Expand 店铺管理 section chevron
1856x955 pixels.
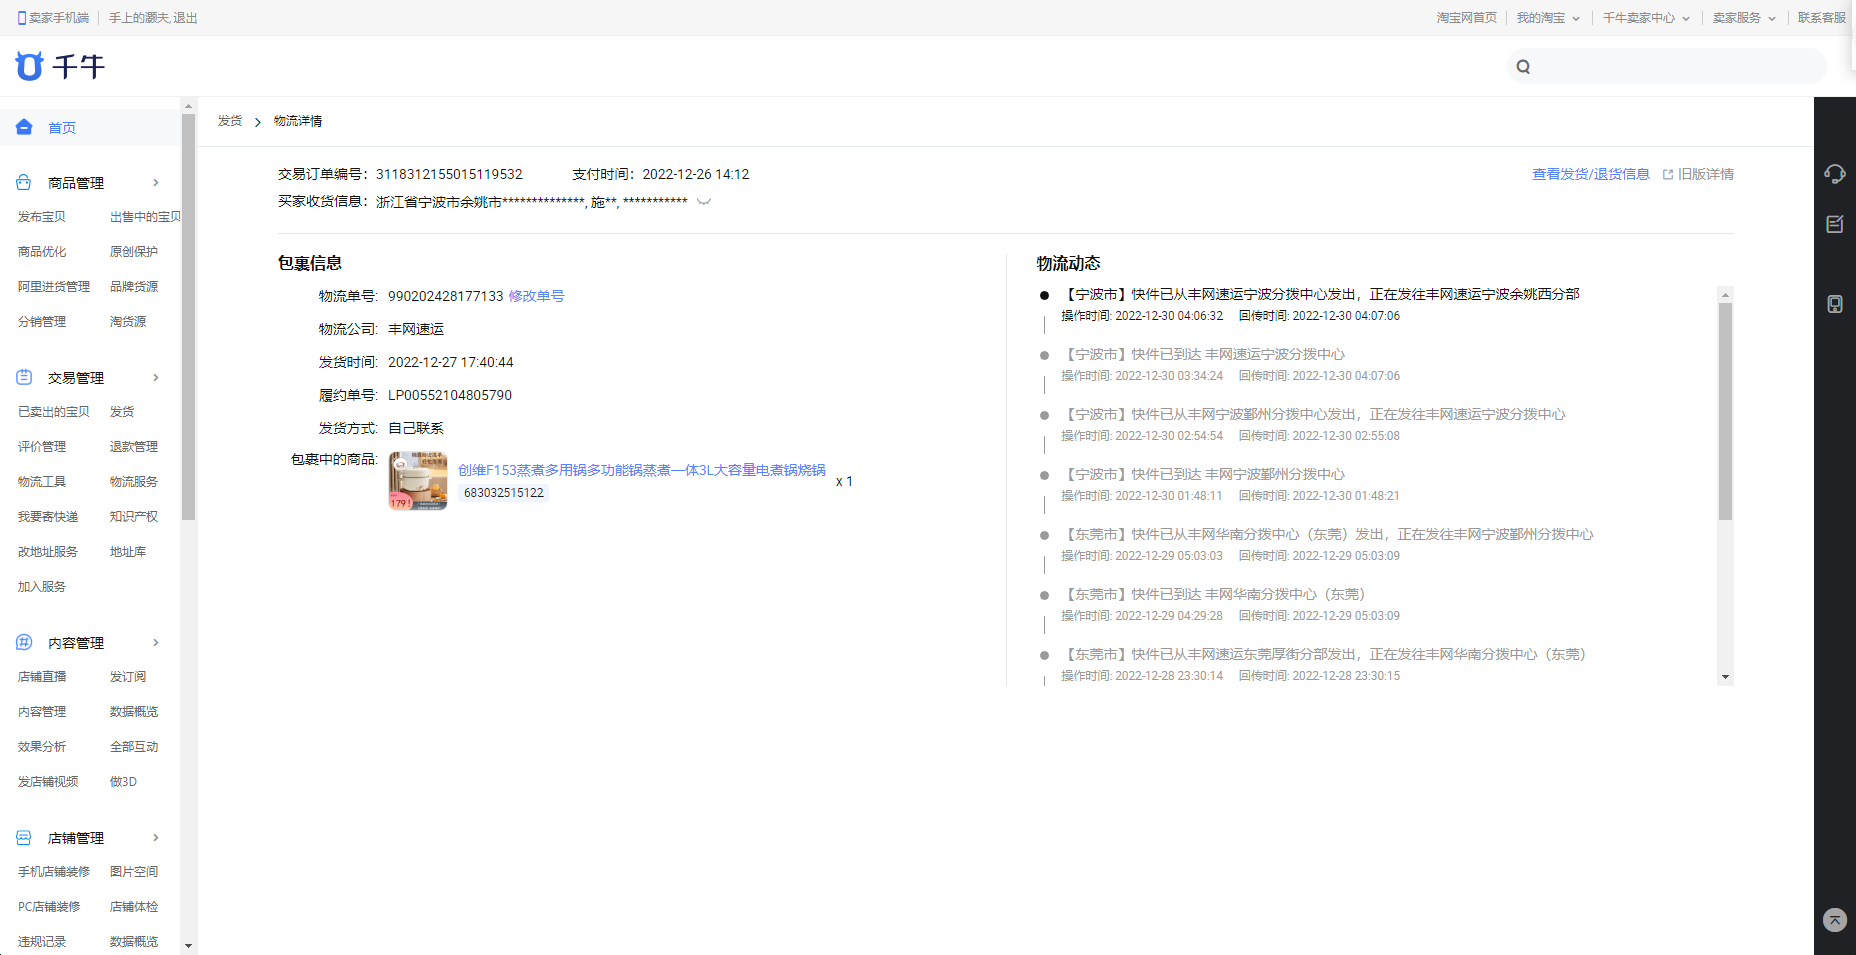[156, 837]
